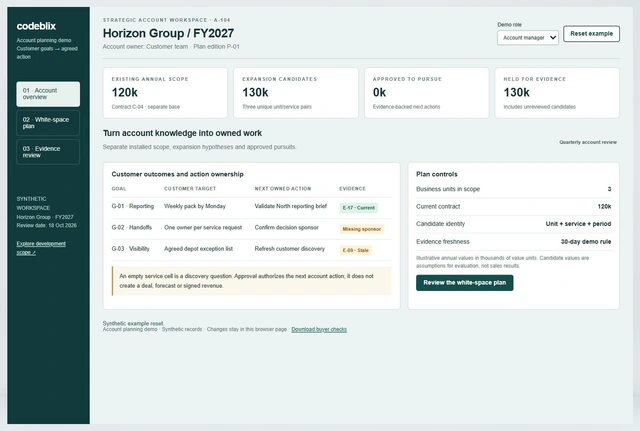The image size is (640, 431).
Task: Click Validate North reporting brief action
Action: [291, 206]
